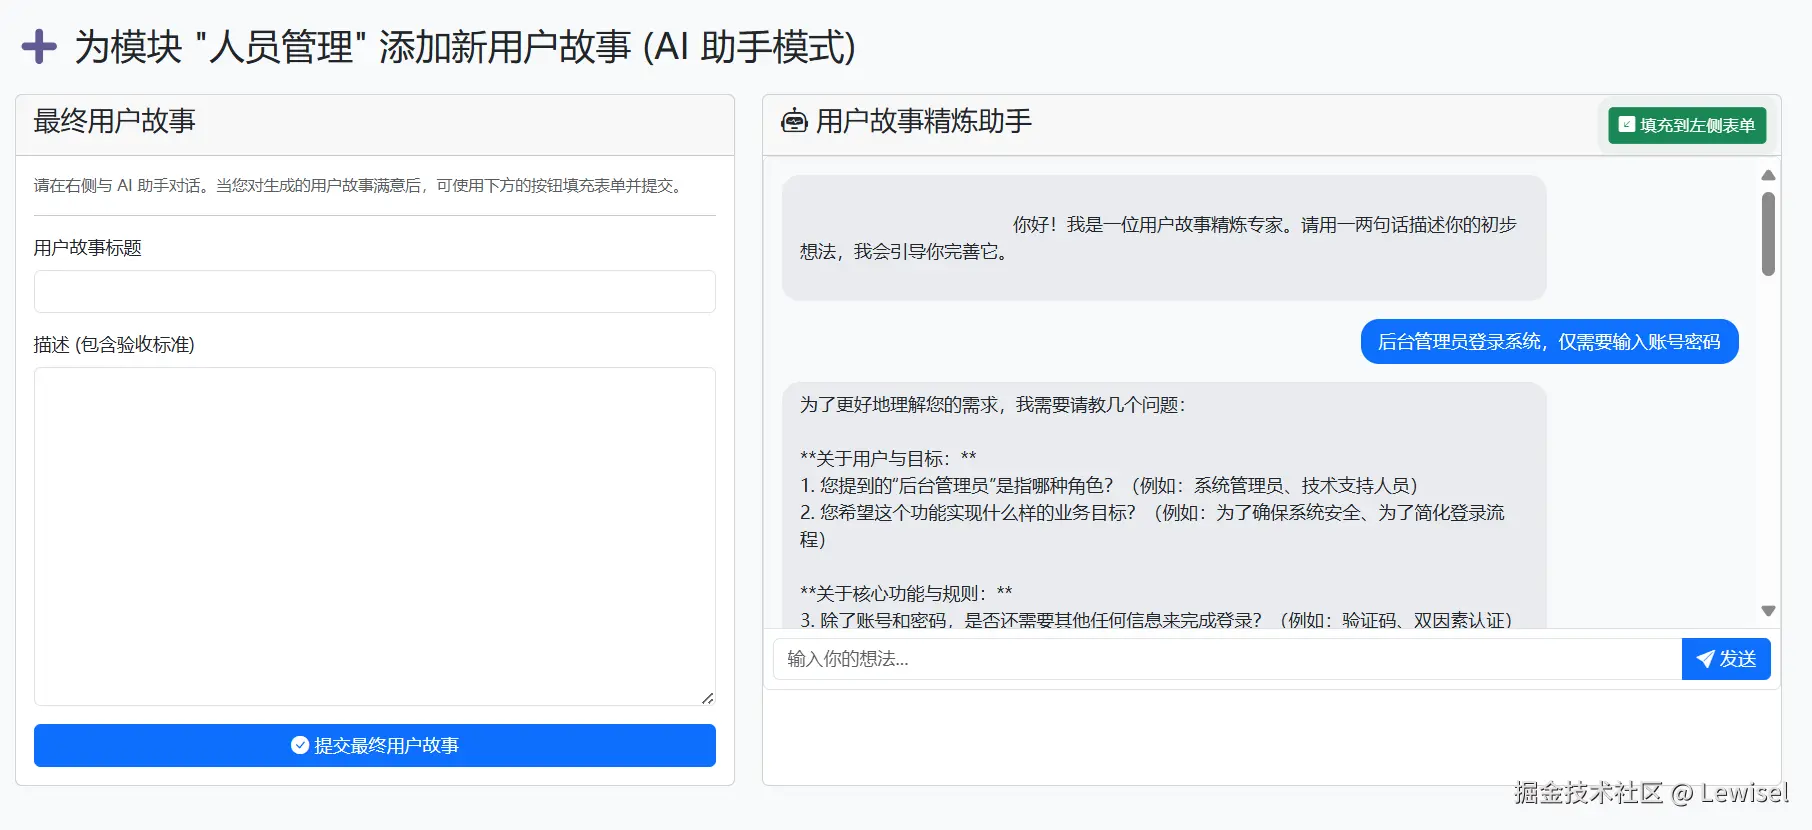
Task: Click the check icon on 填充到左侧表单
Action: [1627, 125]
